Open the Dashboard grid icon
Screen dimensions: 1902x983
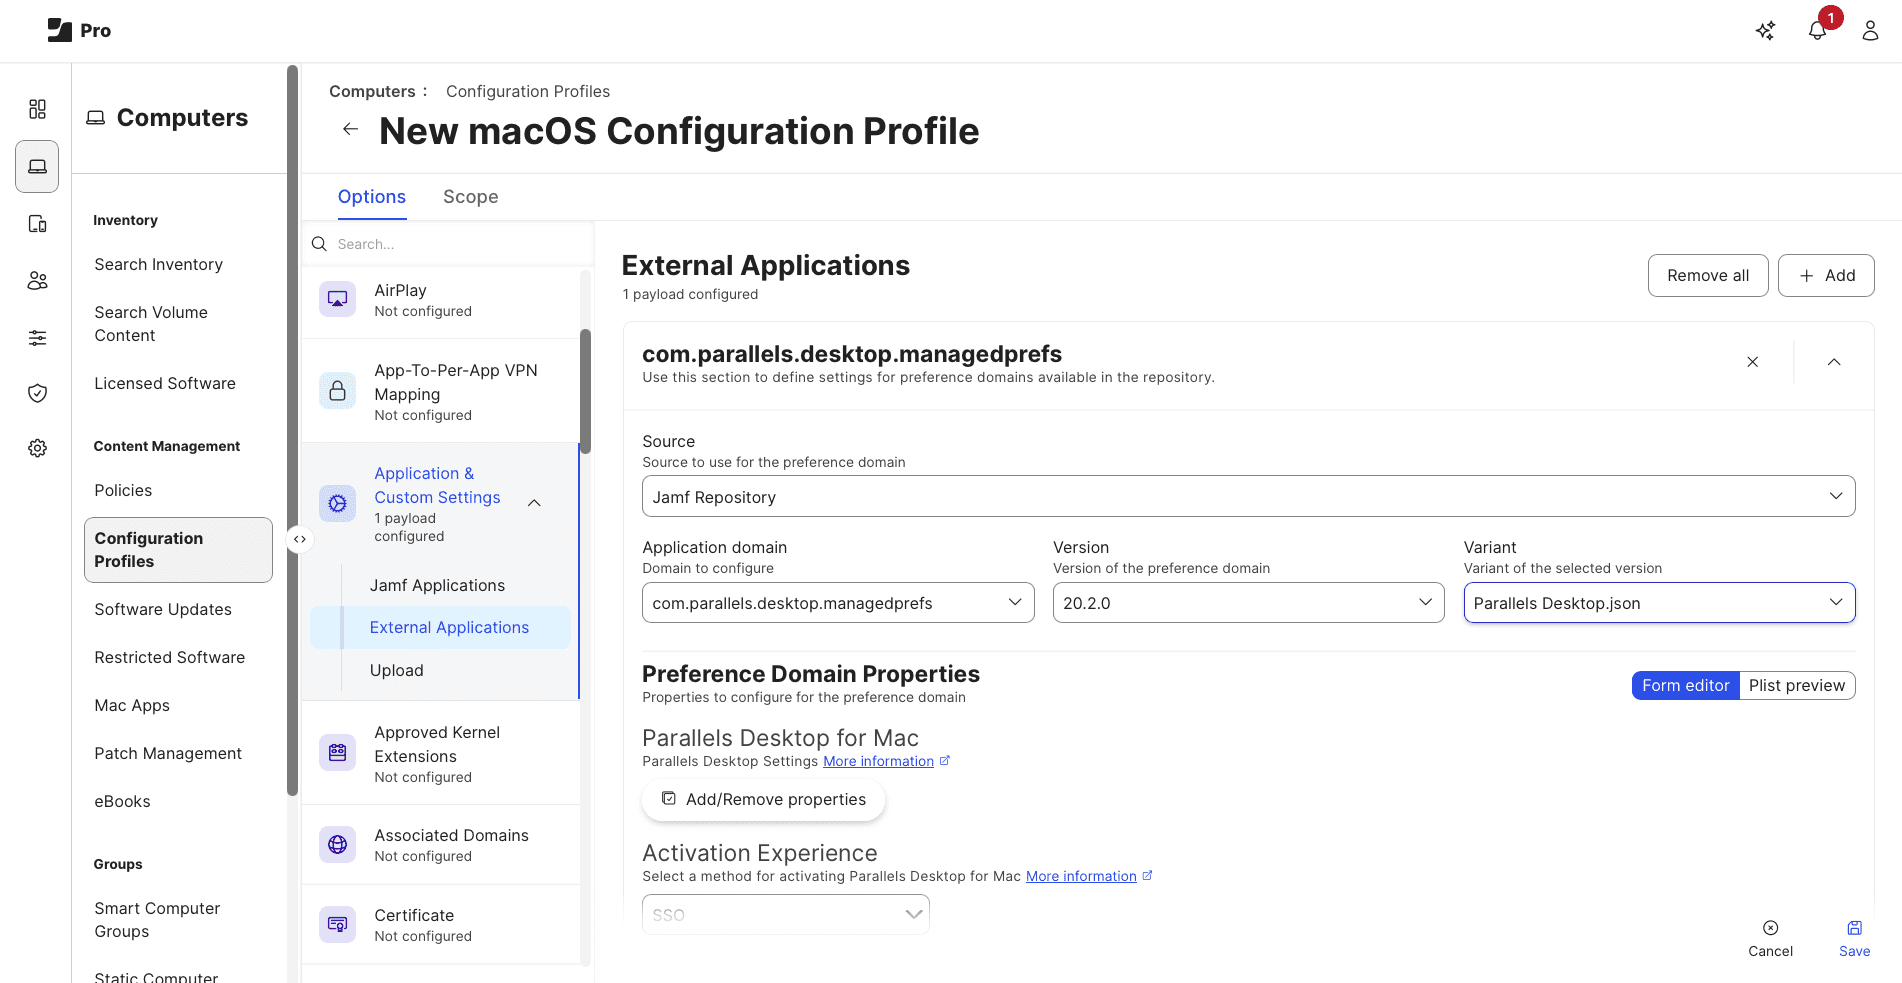tap(37, 109)
